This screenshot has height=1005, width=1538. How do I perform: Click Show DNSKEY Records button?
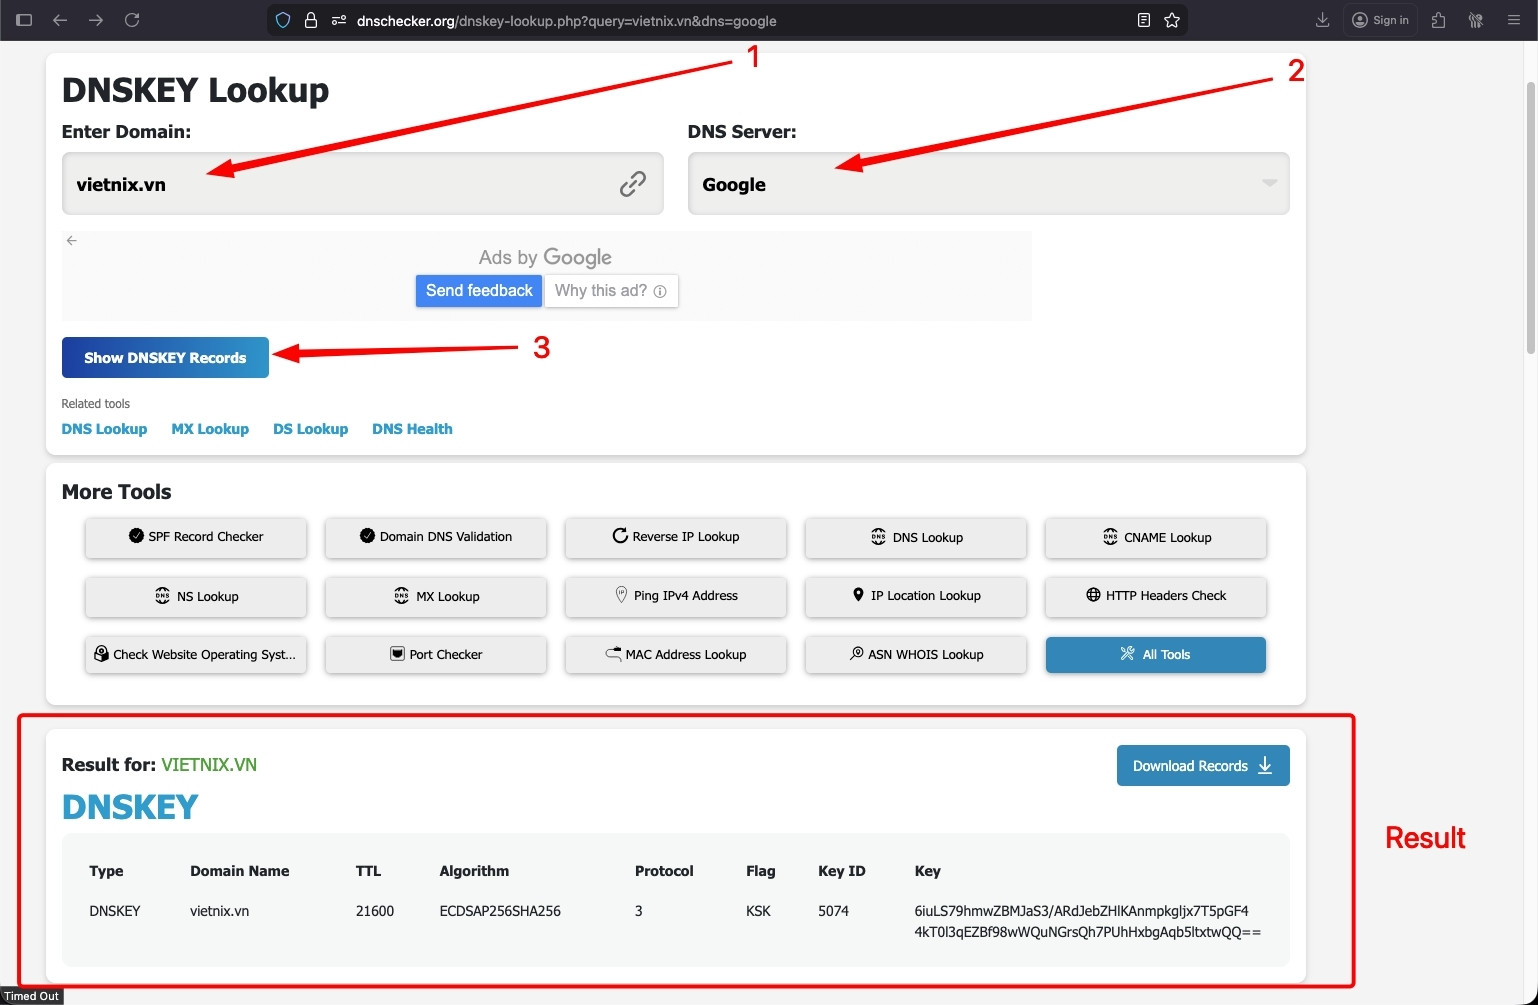(x=165, y=358)
